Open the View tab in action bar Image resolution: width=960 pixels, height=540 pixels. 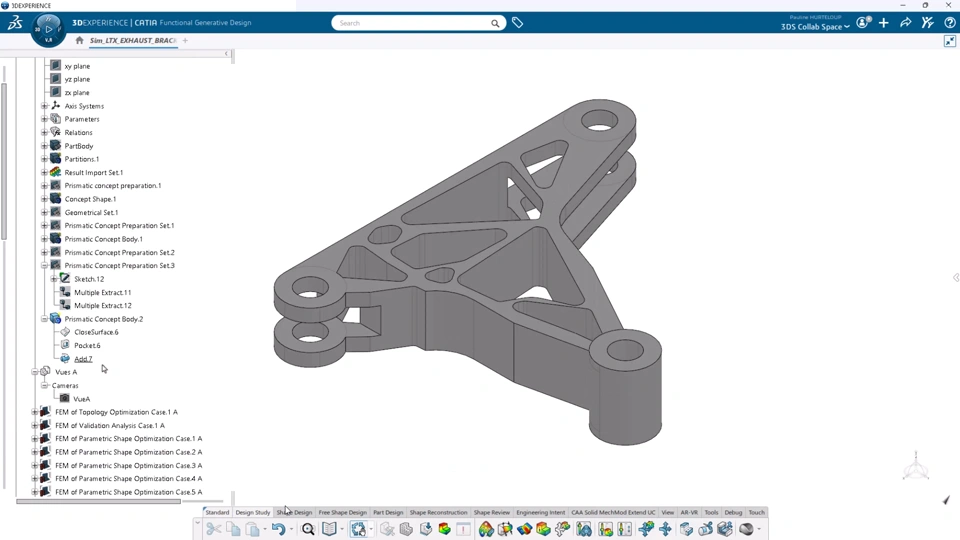click(667, 512)
